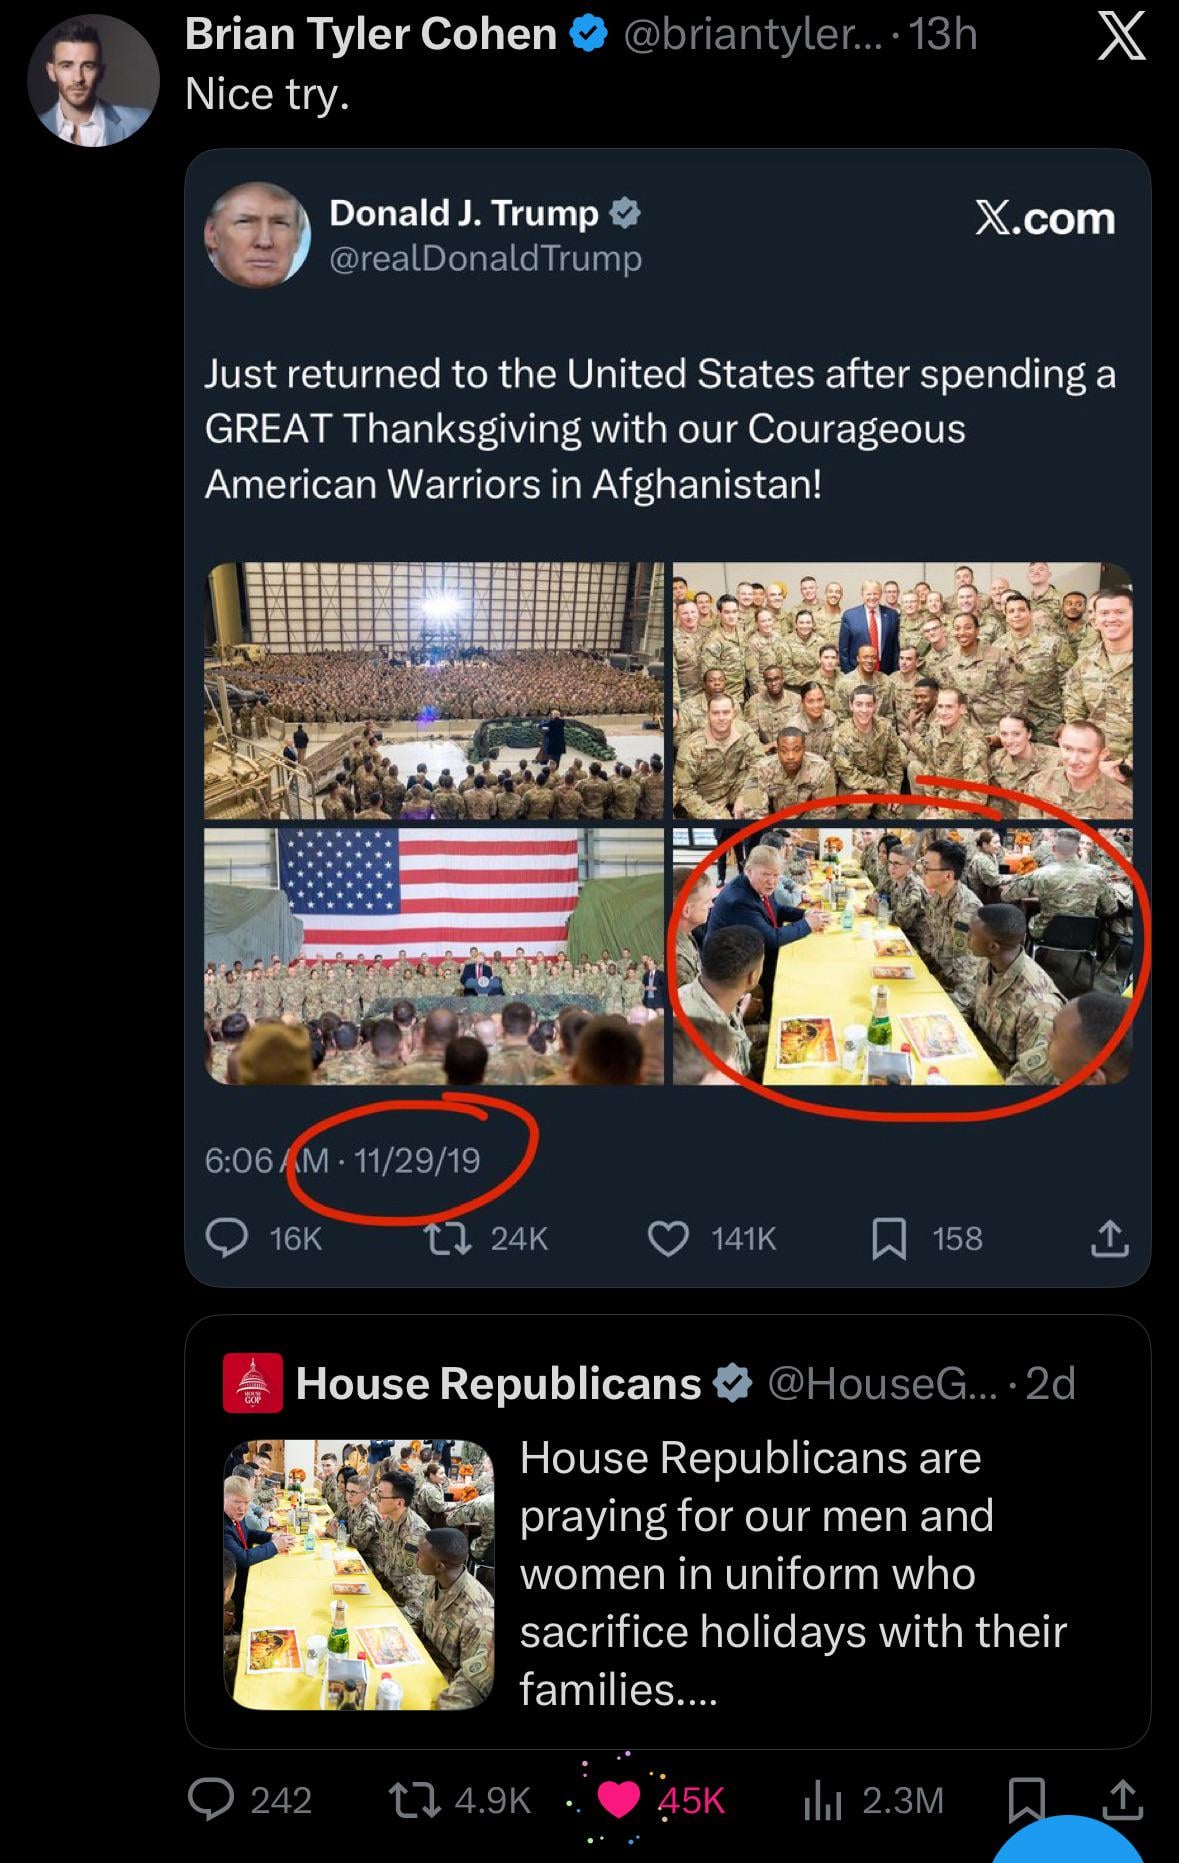Reply to Brian Tyler Cohen's post

point(212,1800)
